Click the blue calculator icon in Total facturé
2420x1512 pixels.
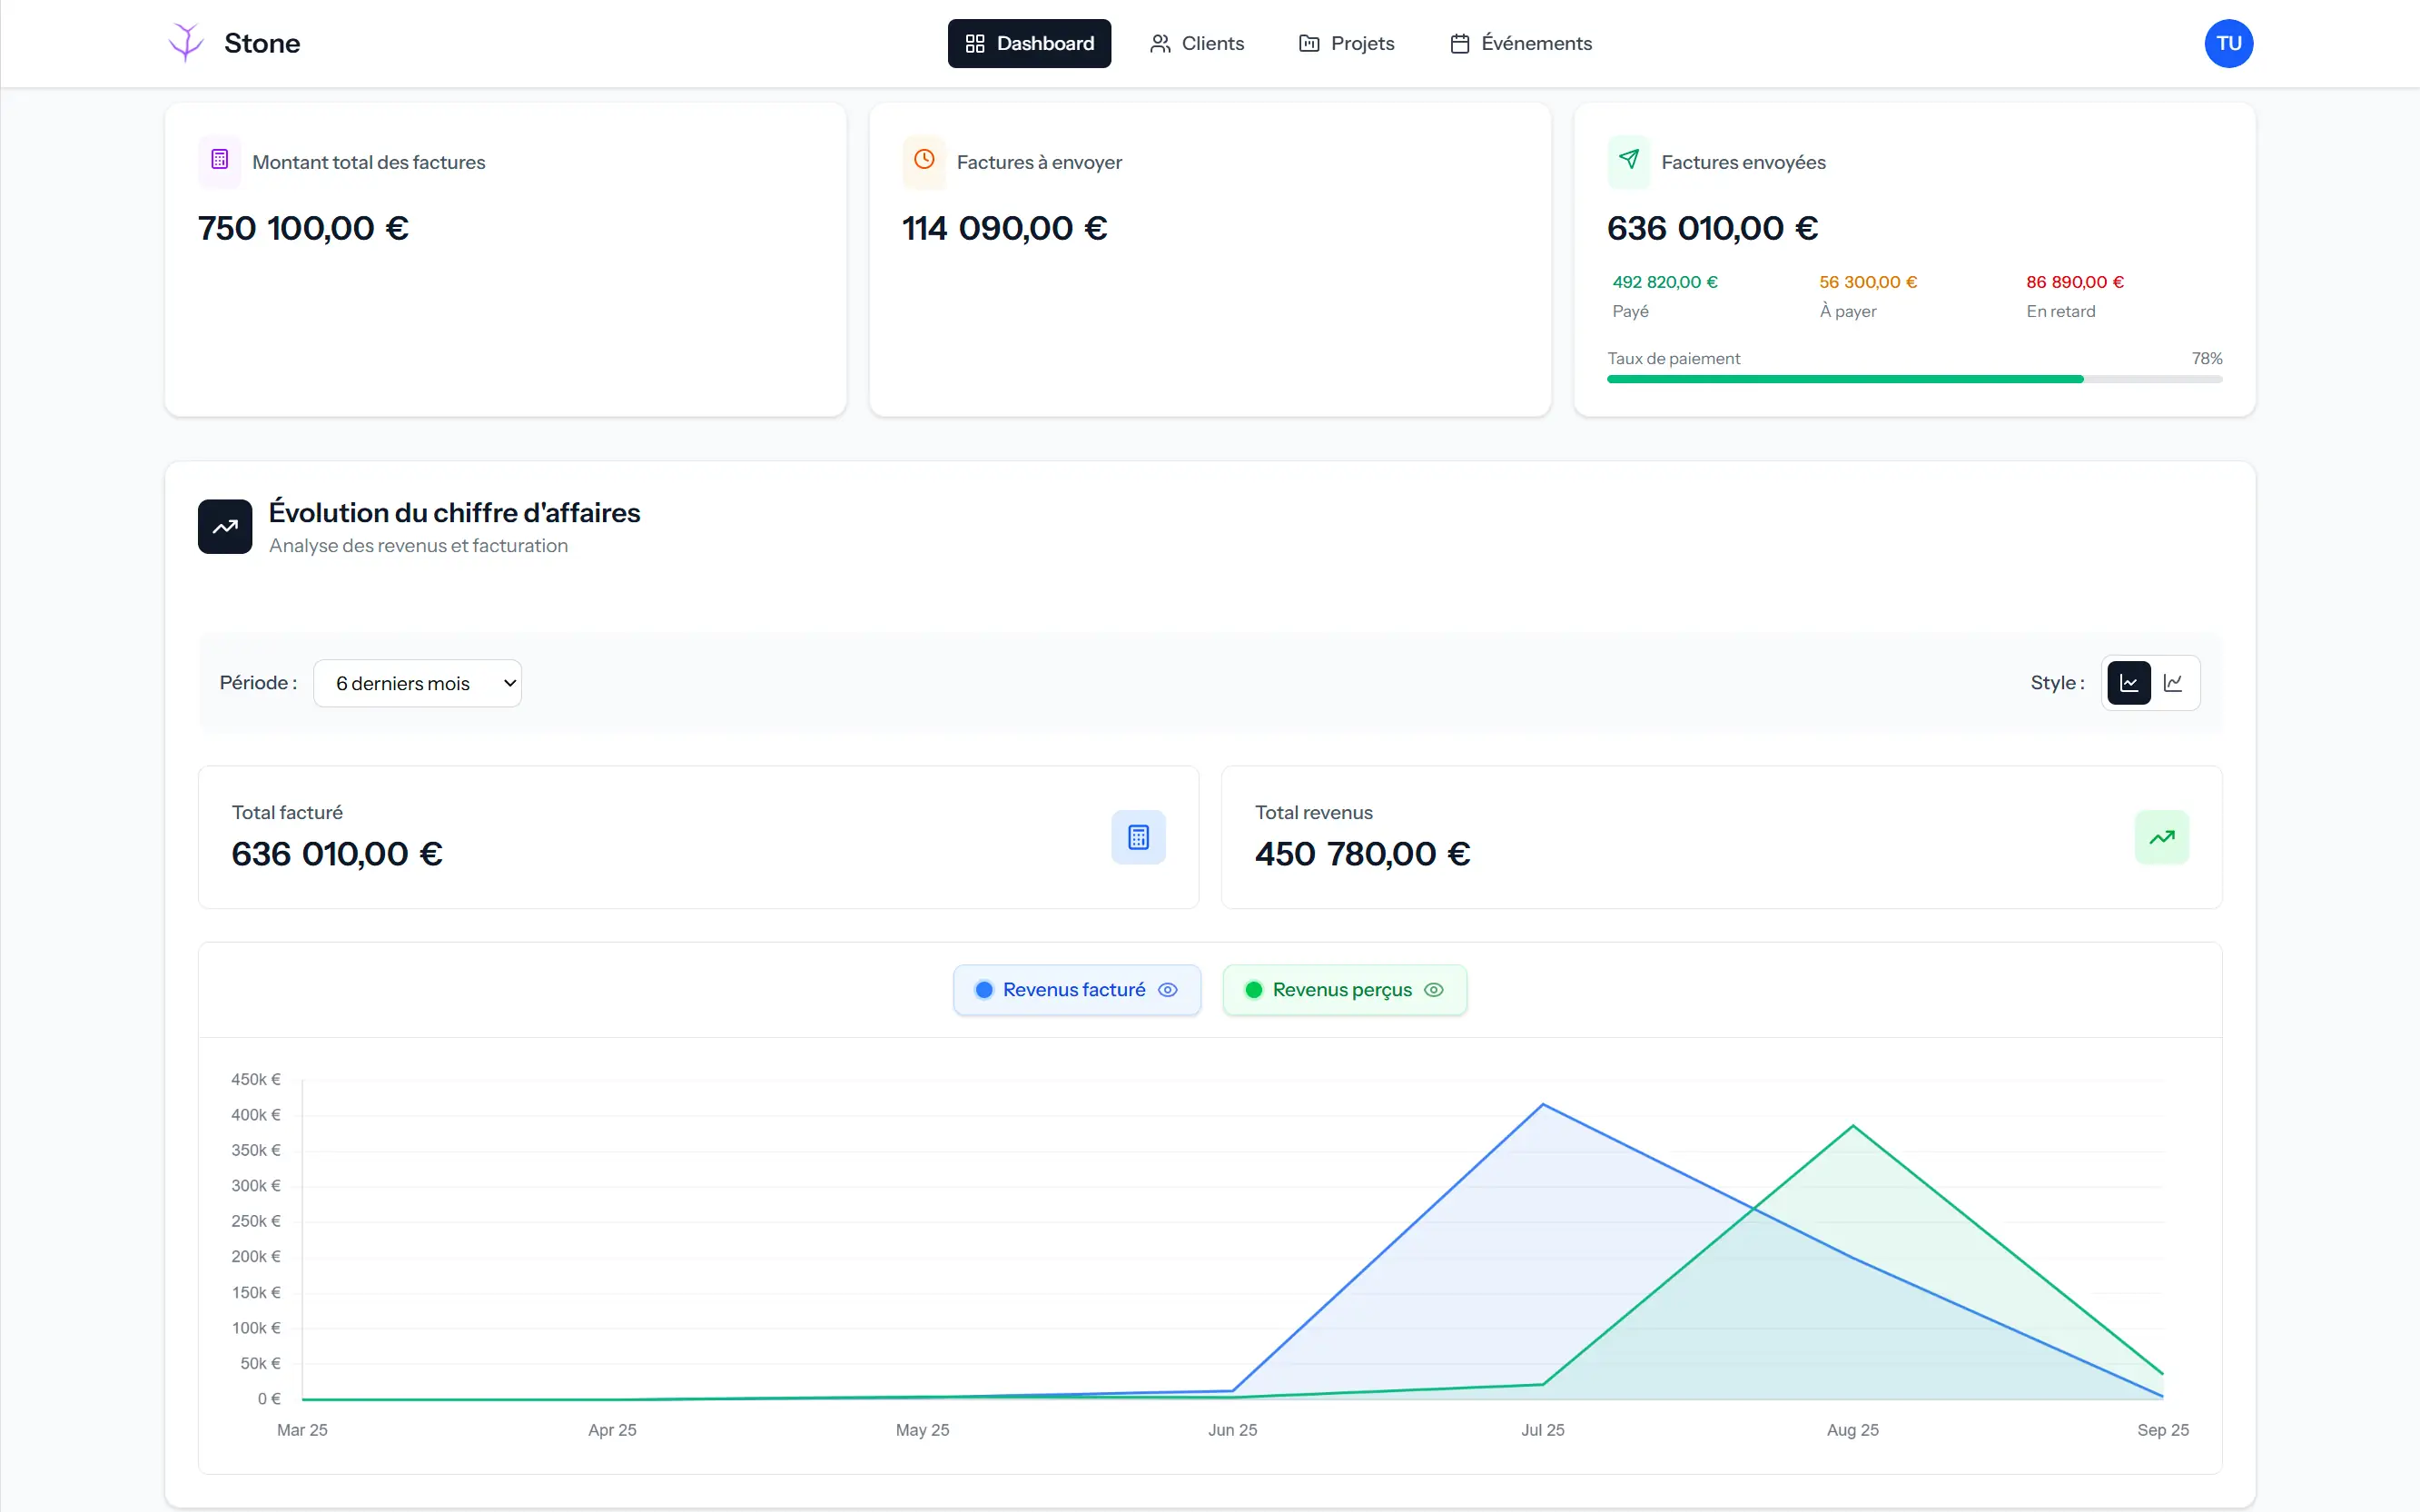point(1138,837)
